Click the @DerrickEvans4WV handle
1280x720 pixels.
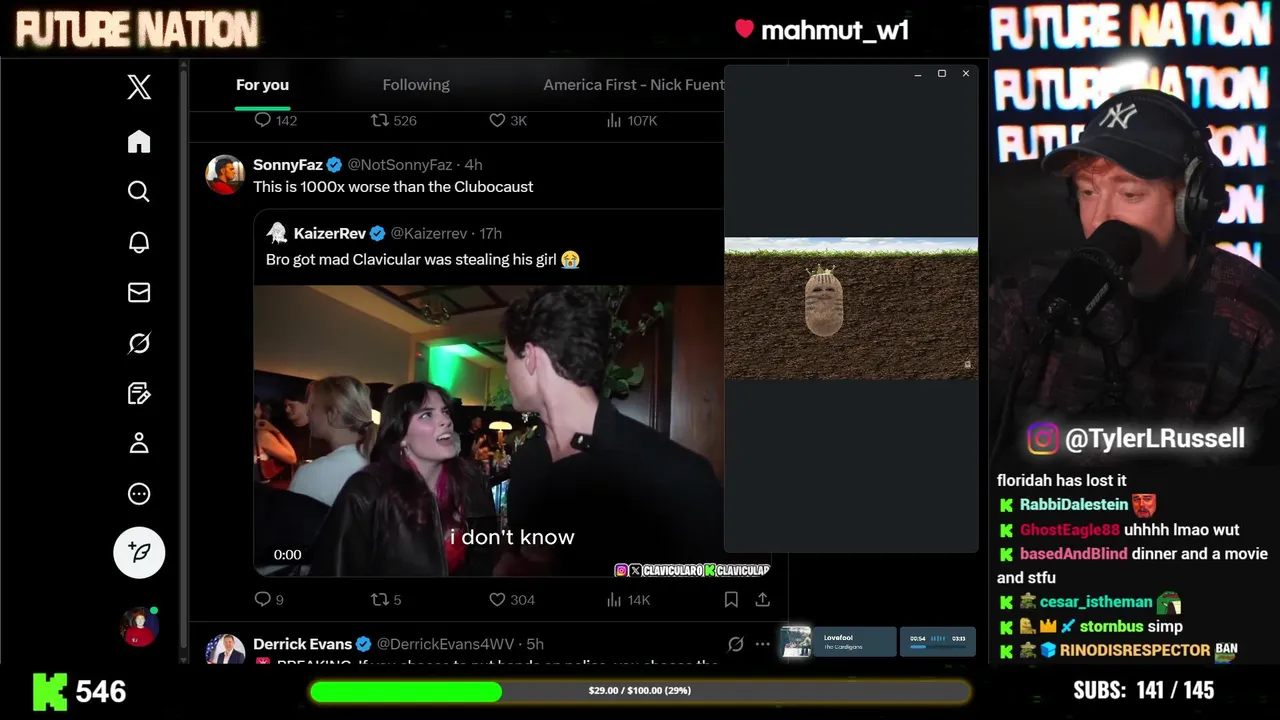coord(448,644)
